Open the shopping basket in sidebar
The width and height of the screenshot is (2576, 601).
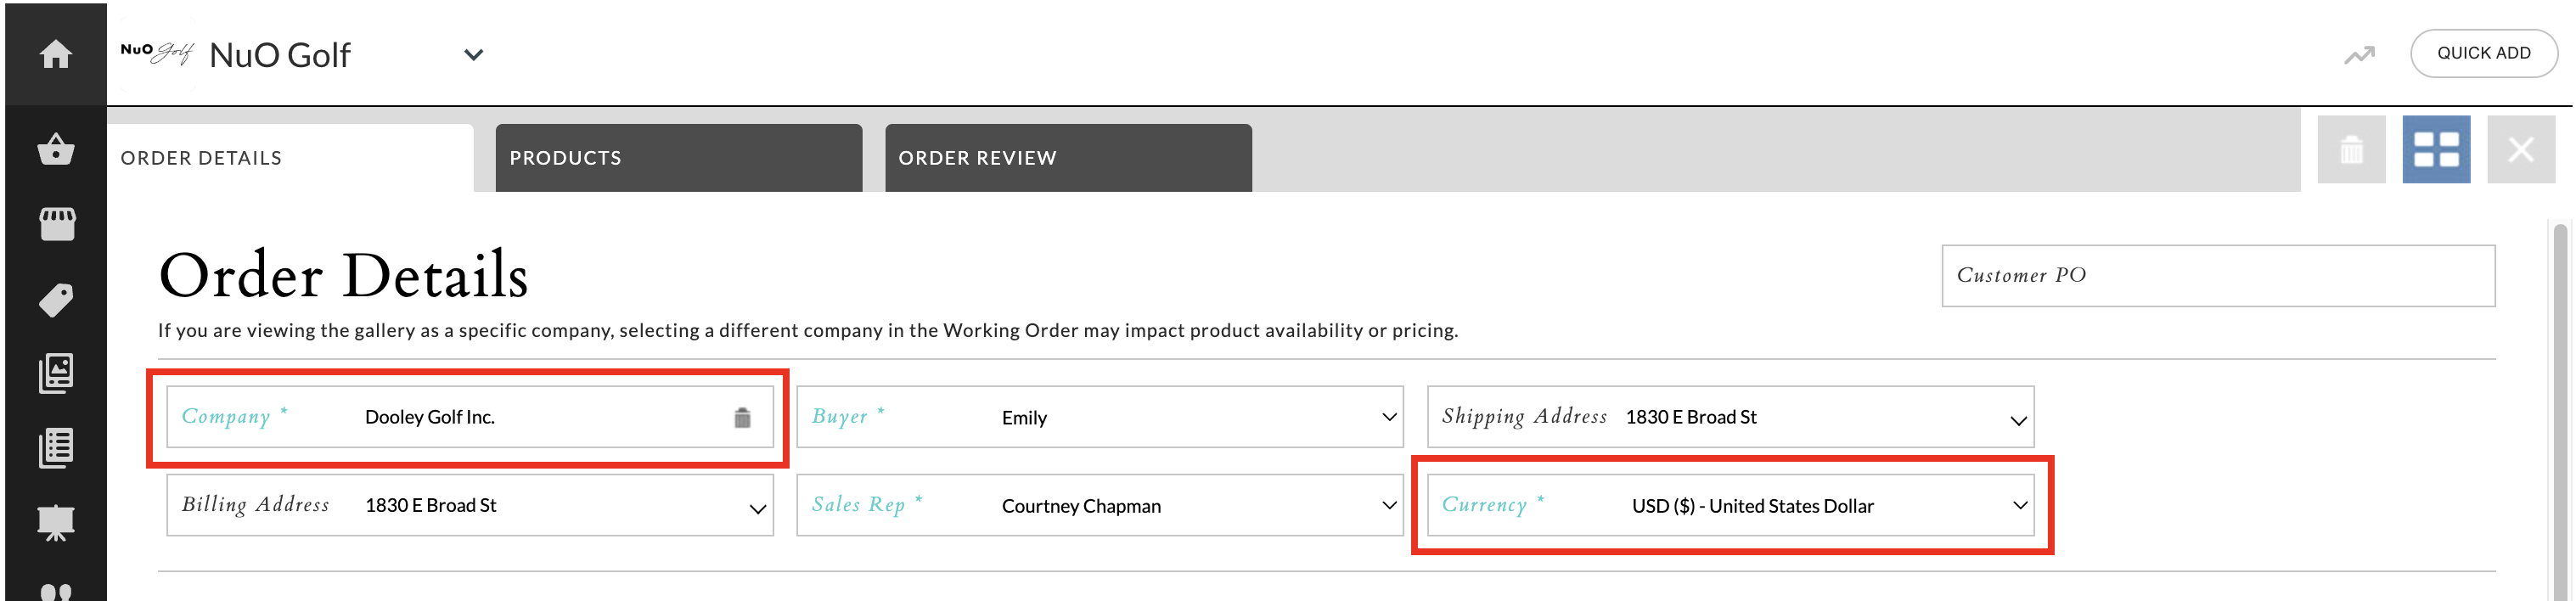56,150
